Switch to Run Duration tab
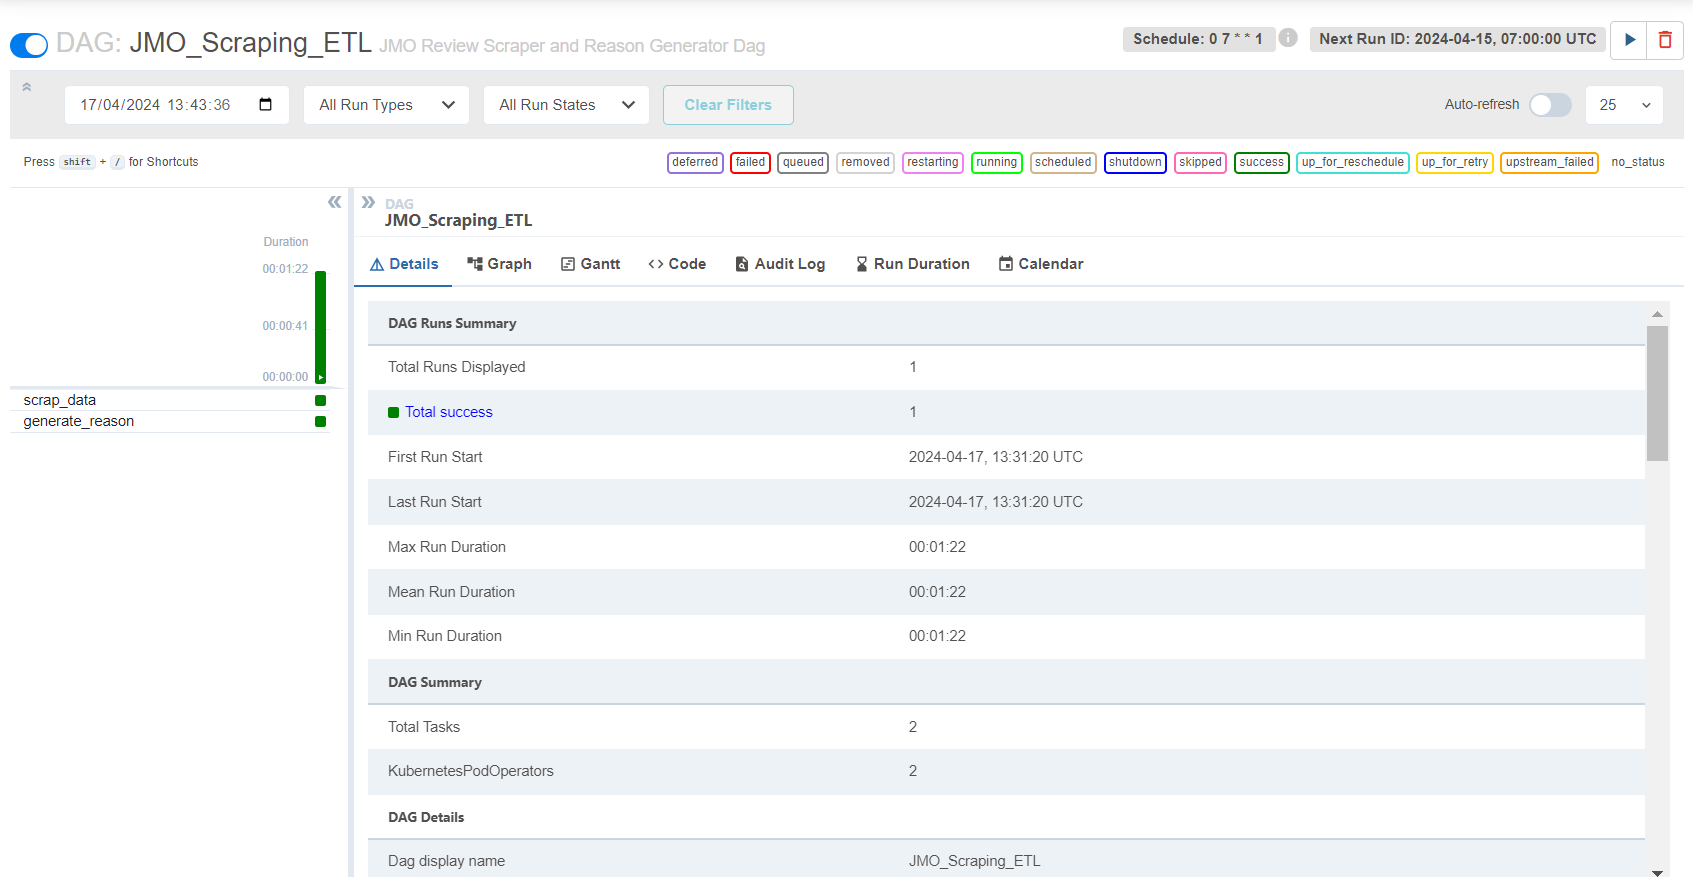This screenshot has width=1693, height=877. [x=912, y=264]
